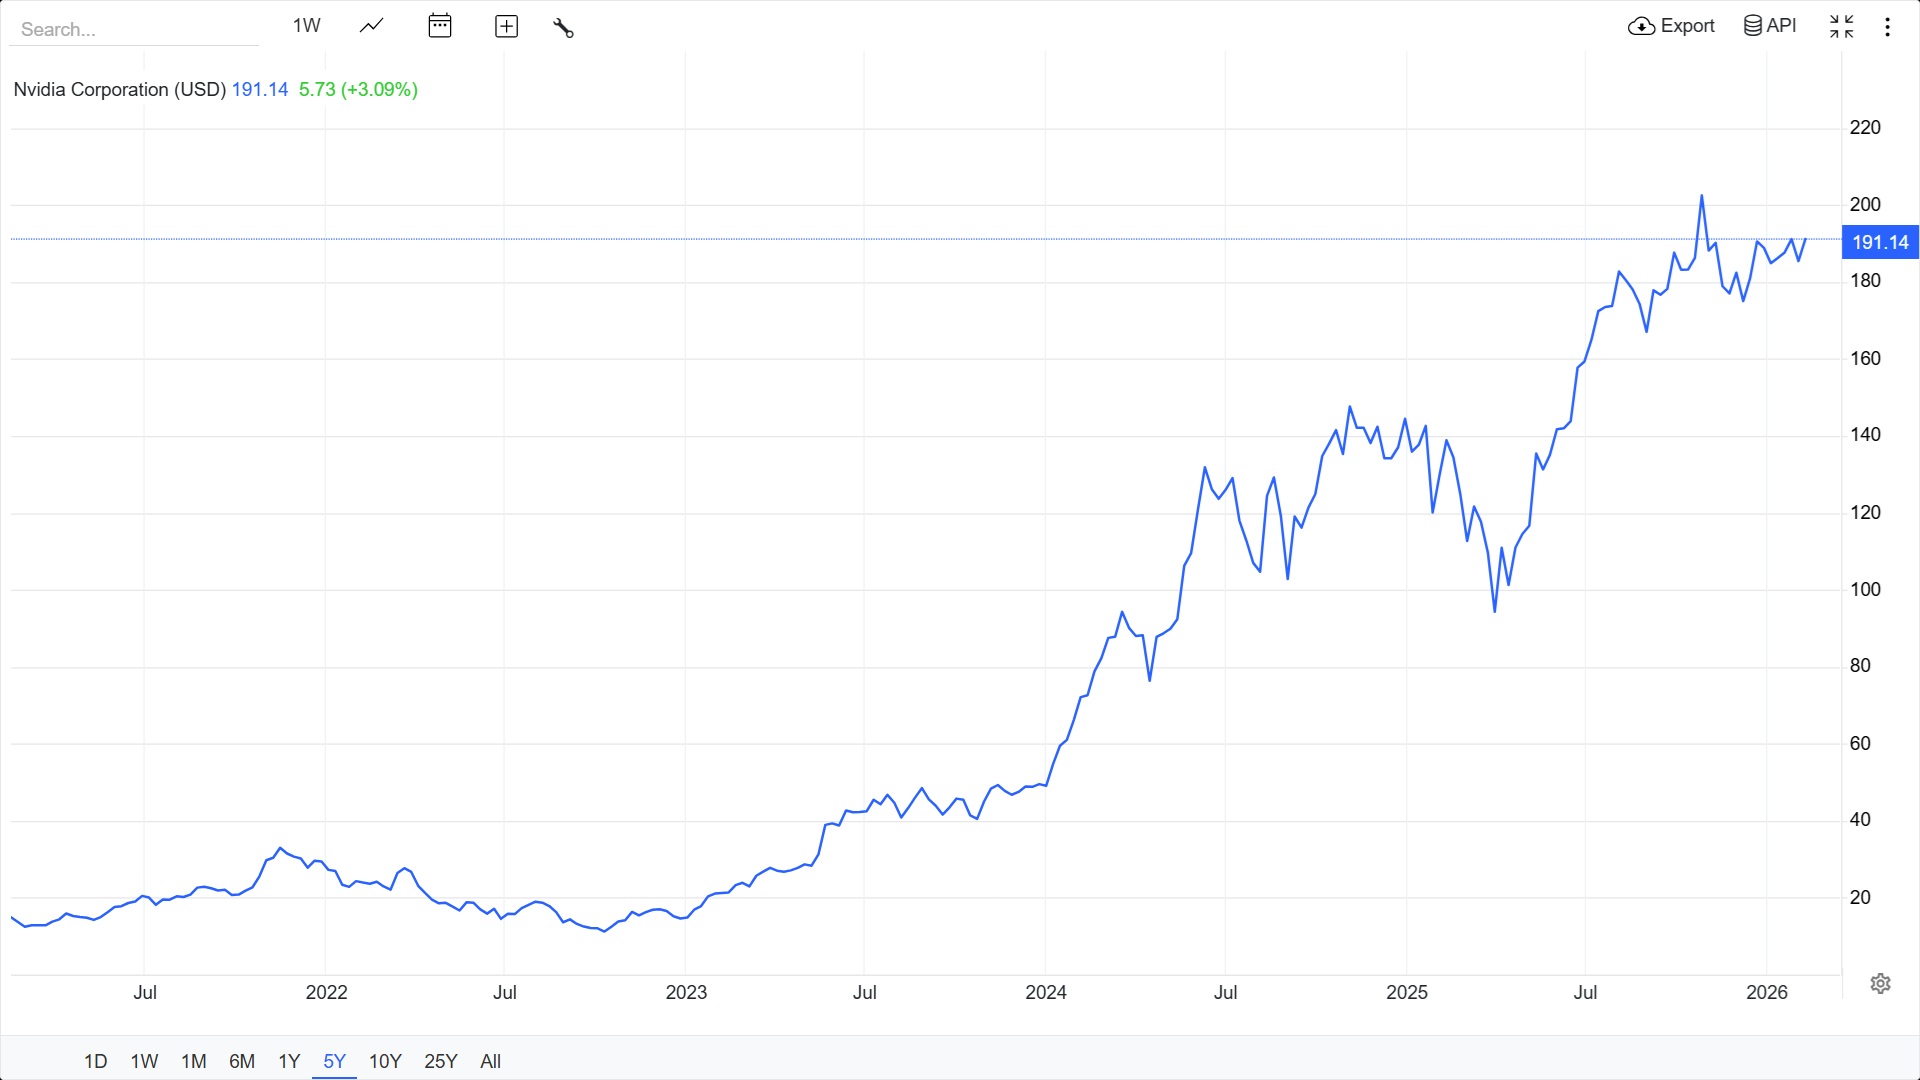This screenshot has width=1920, height=1080.
Task: Select the 5Y time range
Action: pyautogui.click(x=334, y=1061)
